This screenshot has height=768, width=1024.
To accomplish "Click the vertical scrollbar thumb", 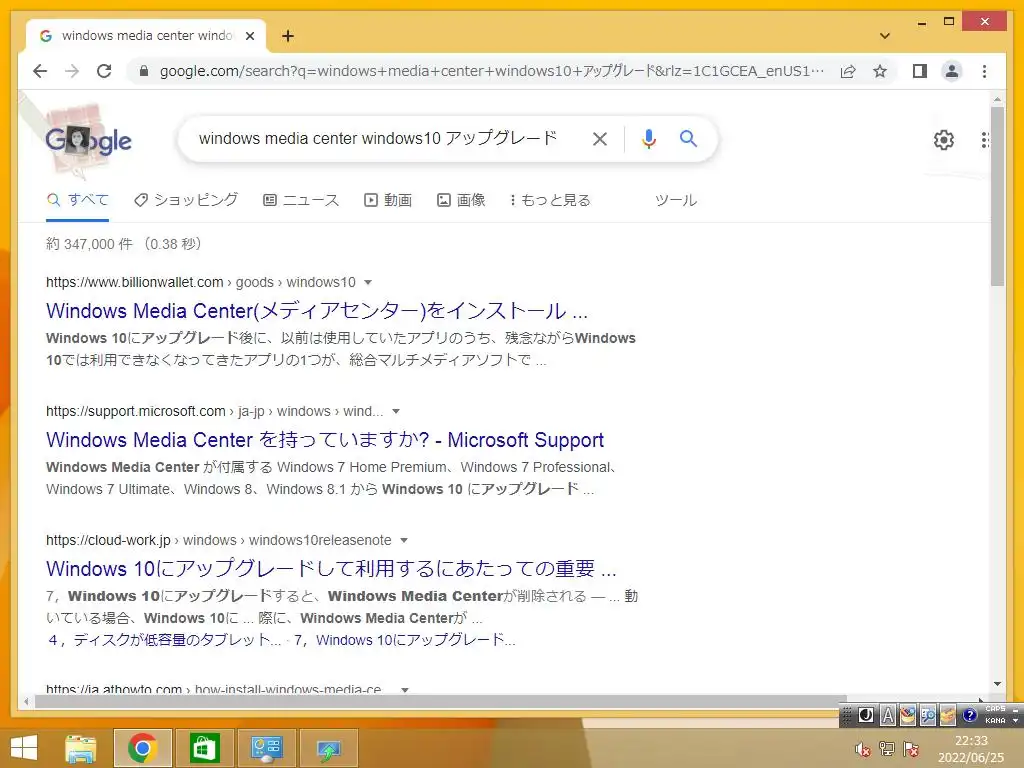I will 997,196.
